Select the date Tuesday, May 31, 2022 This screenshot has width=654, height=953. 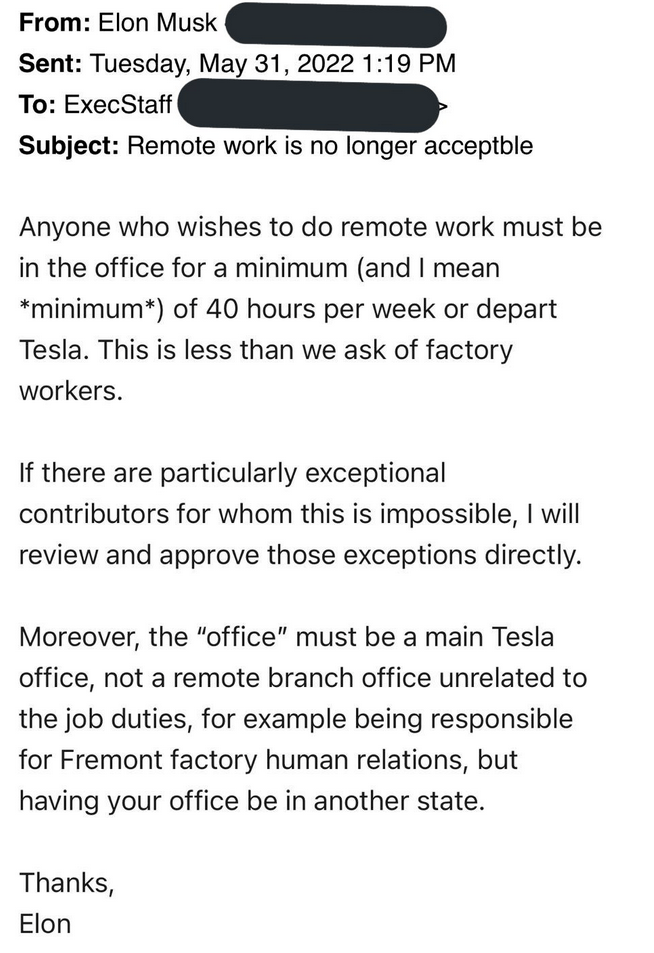[x=222, y=64]
